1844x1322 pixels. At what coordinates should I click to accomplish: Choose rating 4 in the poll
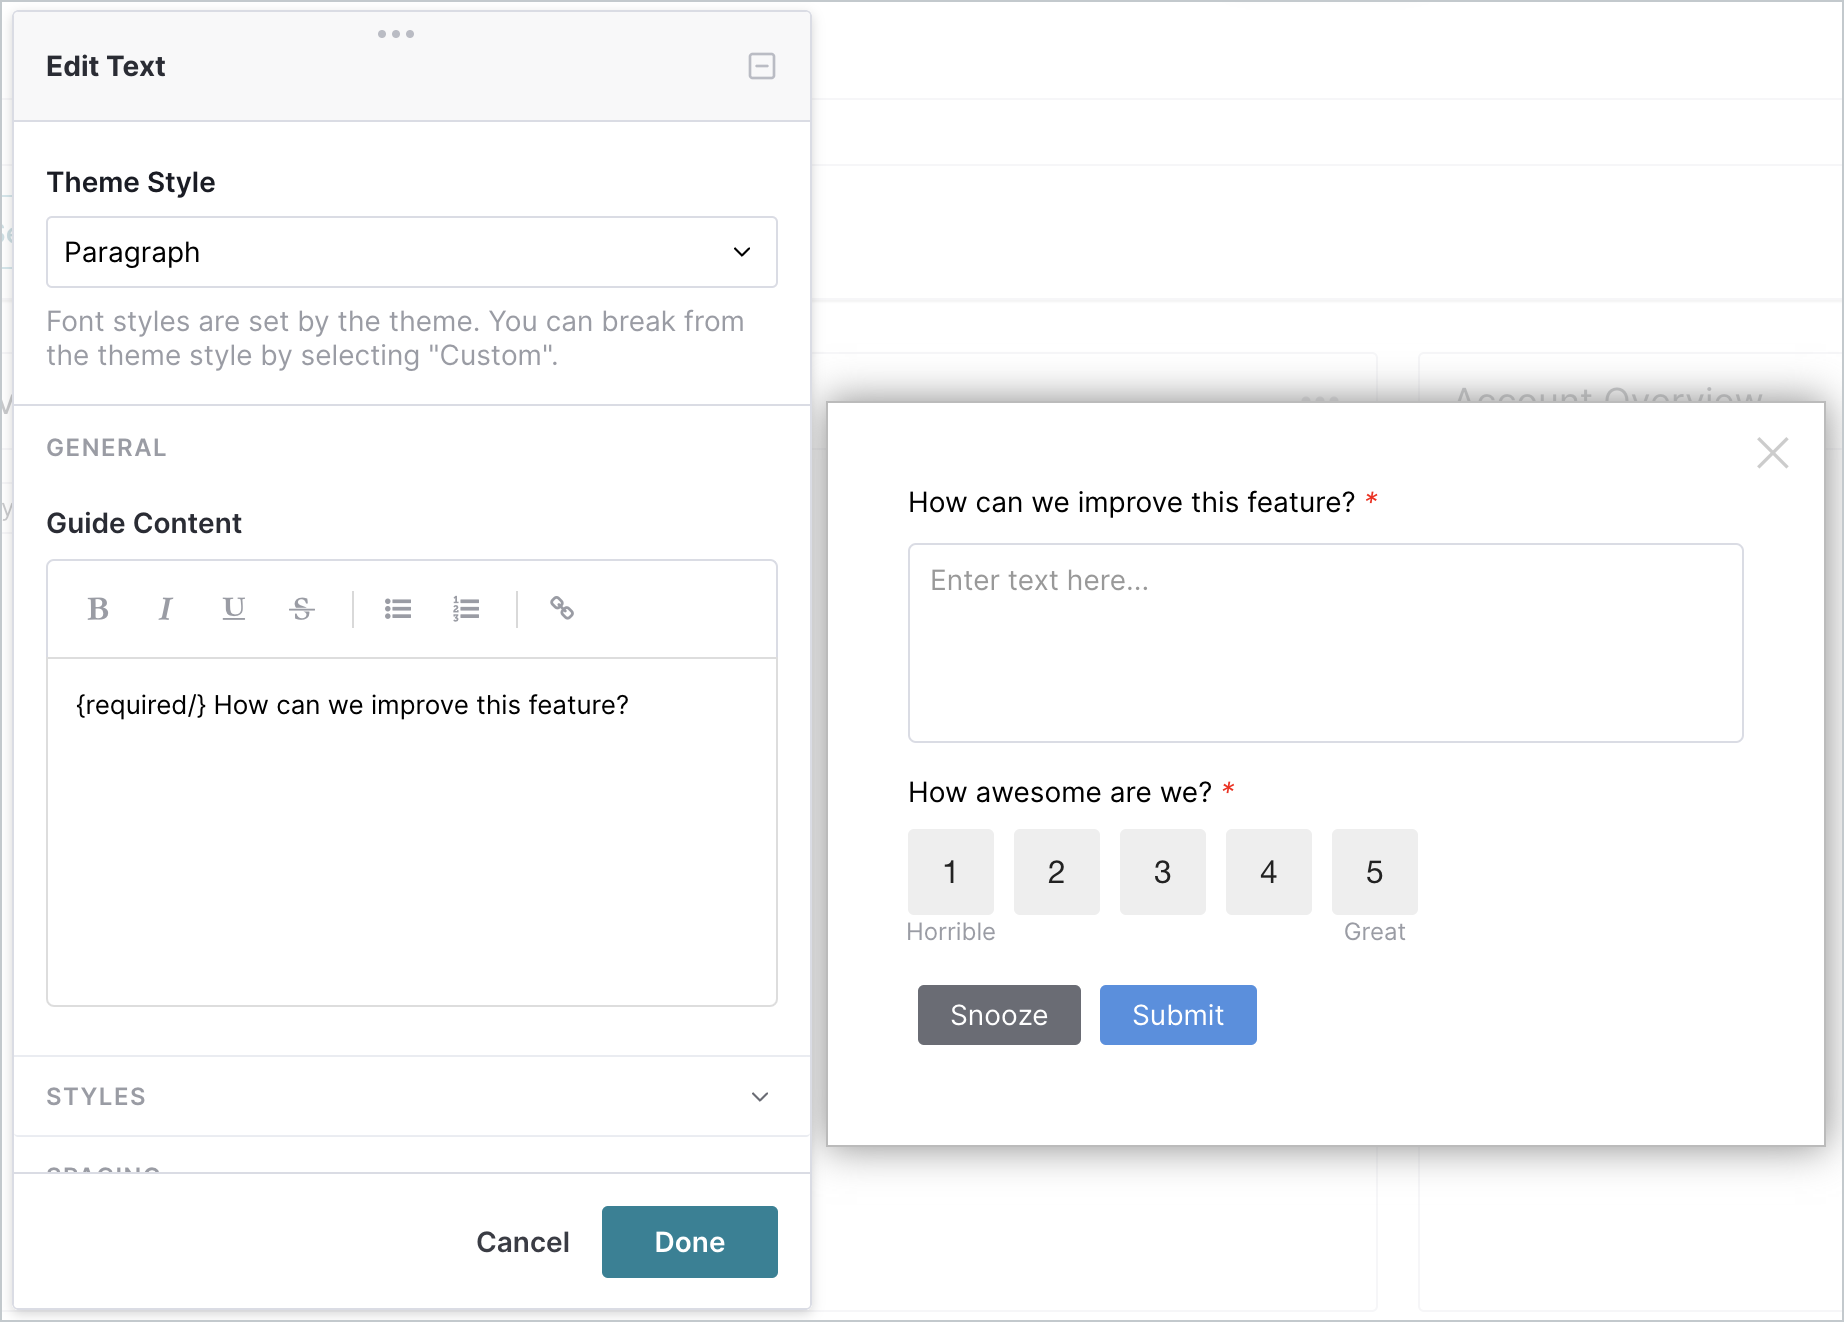click(1269, 872)
